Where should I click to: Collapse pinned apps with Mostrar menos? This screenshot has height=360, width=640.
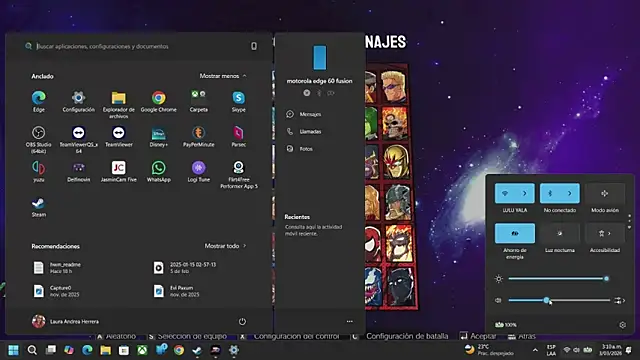click(x=223, y=76)
